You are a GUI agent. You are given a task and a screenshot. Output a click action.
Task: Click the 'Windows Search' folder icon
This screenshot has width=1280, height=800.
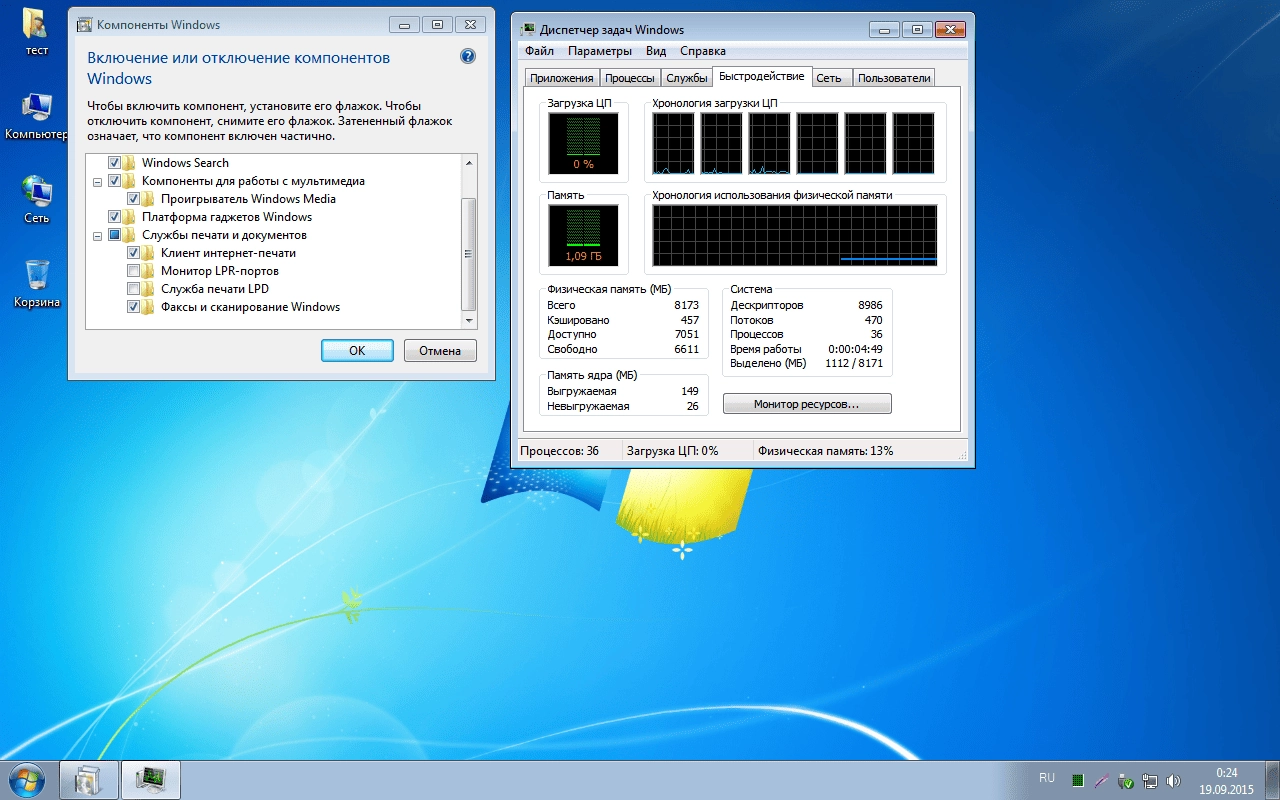(129, 163)
